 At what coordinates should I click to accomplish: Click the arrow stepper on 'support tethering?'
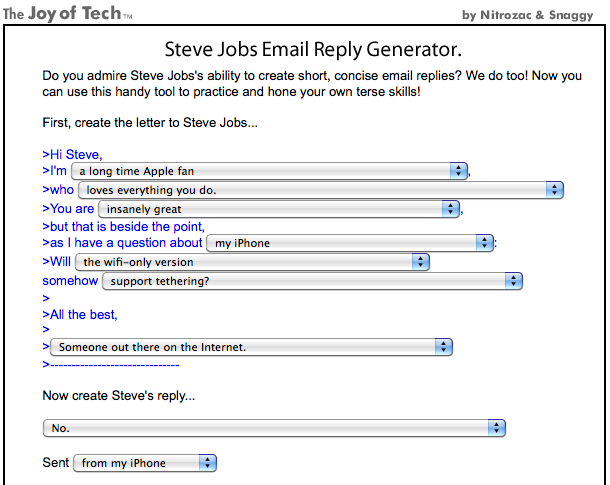(x=514, y=281)
